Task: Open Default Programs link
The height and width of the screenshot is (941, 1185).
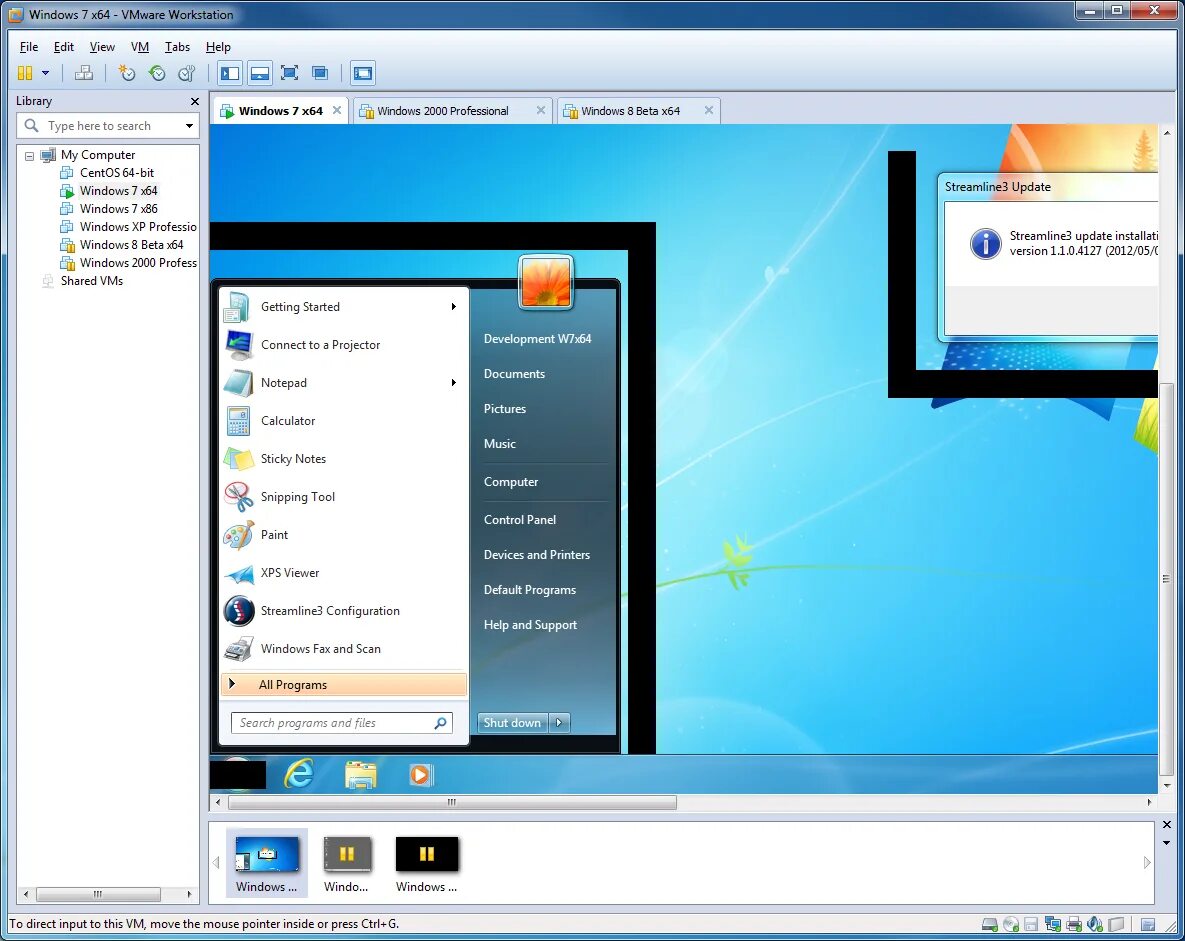Action: [530, 590]
